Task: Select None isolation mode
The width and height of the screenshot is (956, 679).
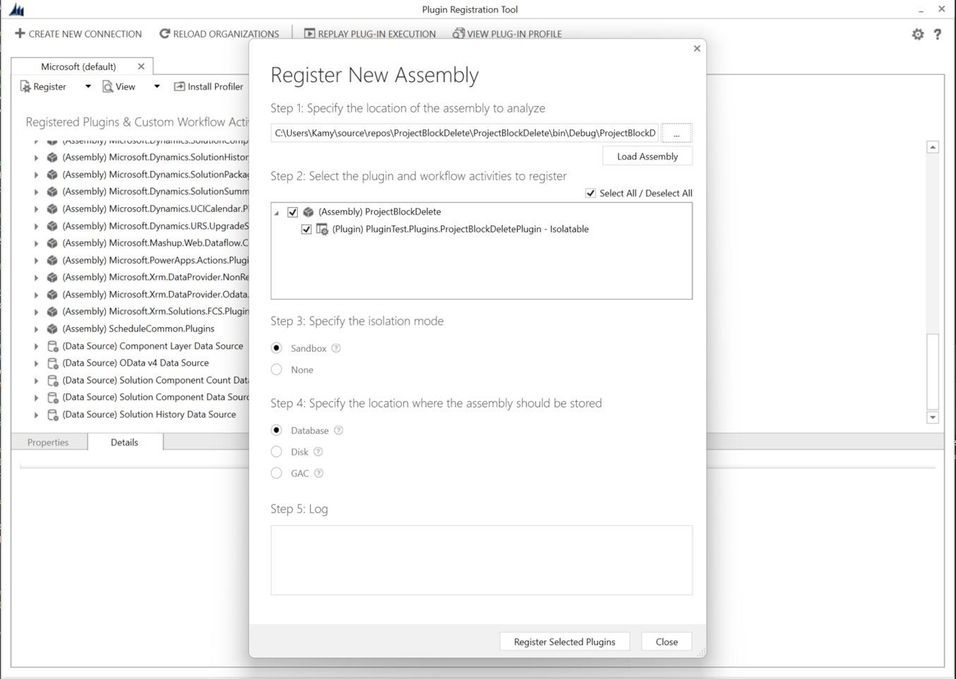Action: pos(277,369)
